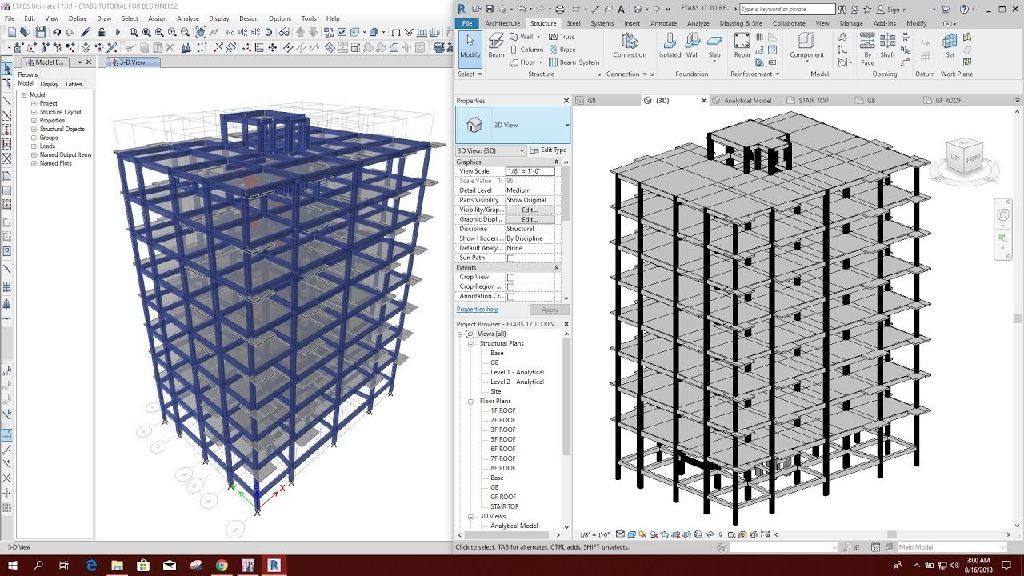The height and width of the screenshot is (576, 1024).
Task: Click the ETABS lock/unlock model icon
Action: [101, 32]
